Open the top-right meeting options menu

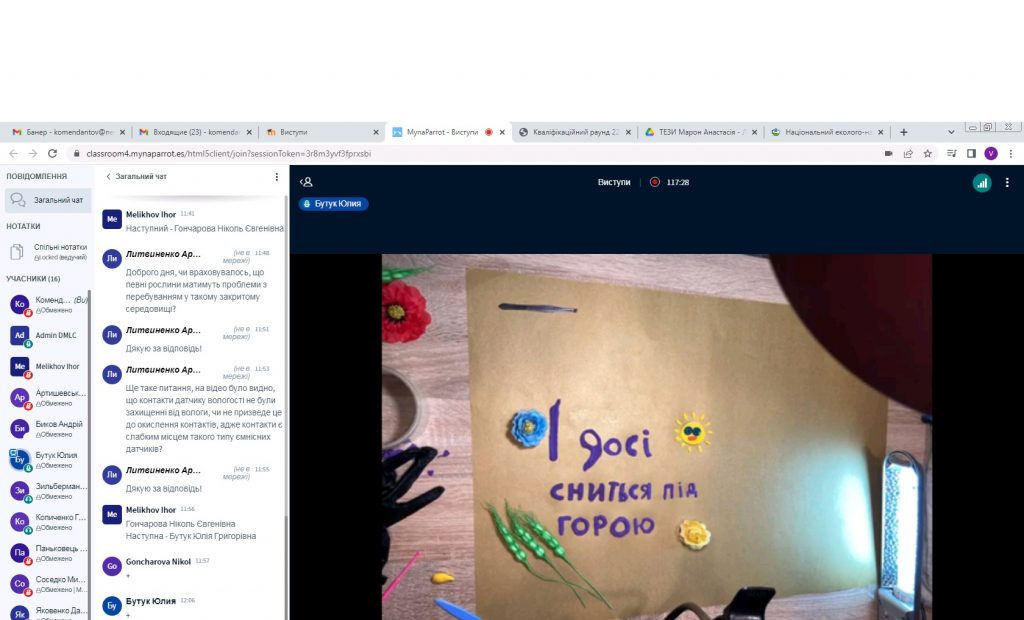1007,183
